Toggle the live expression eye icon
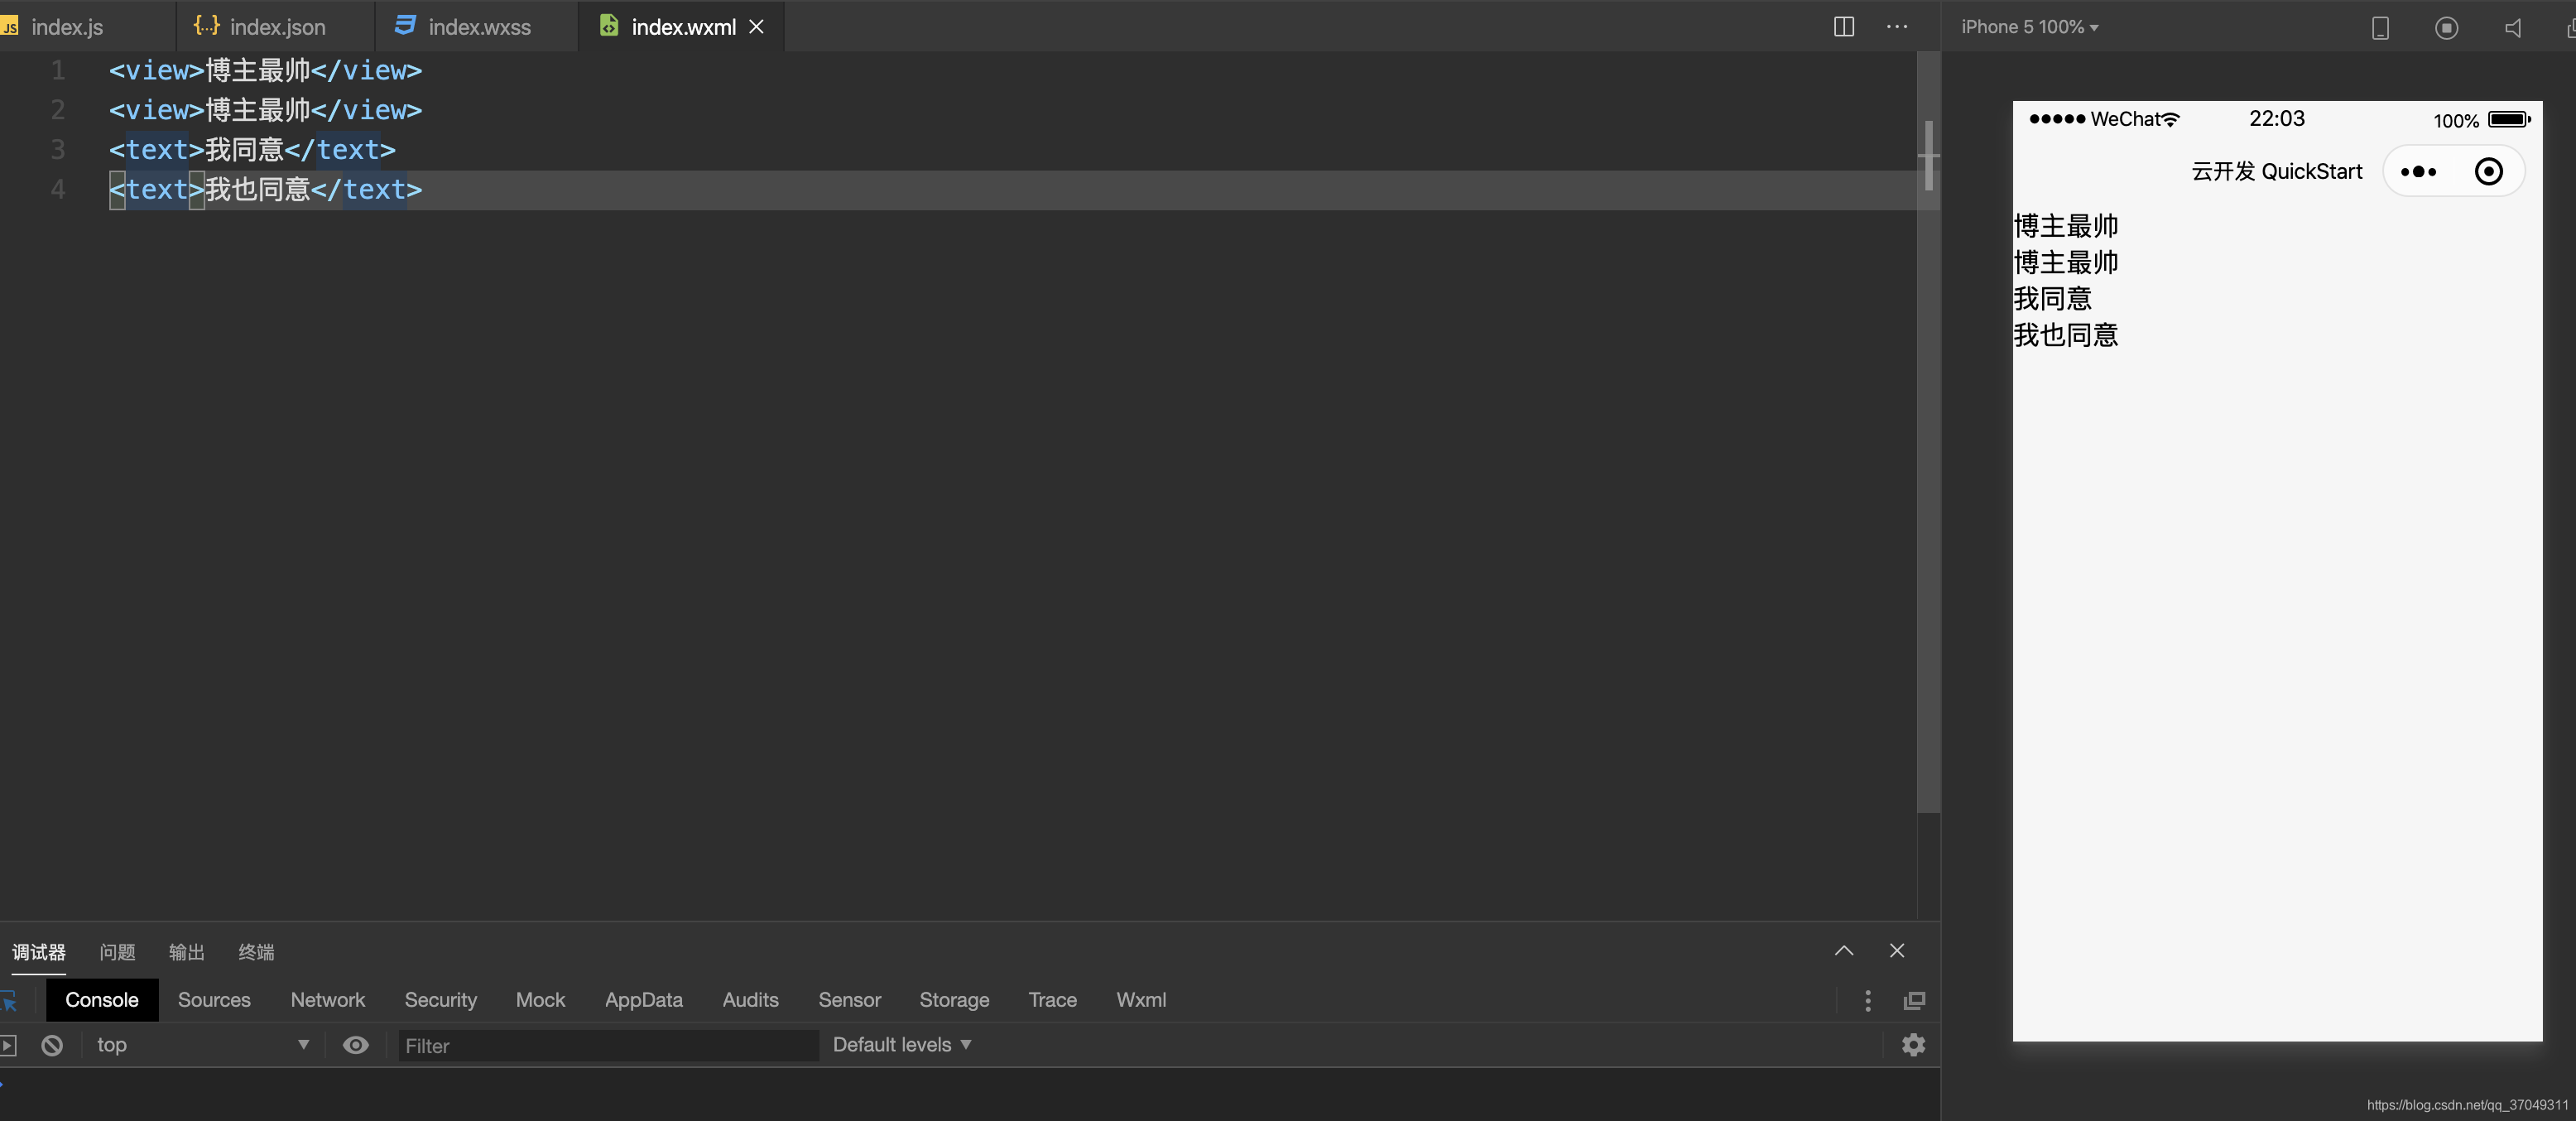The image size is (2576, 1121). [355, 1045]
